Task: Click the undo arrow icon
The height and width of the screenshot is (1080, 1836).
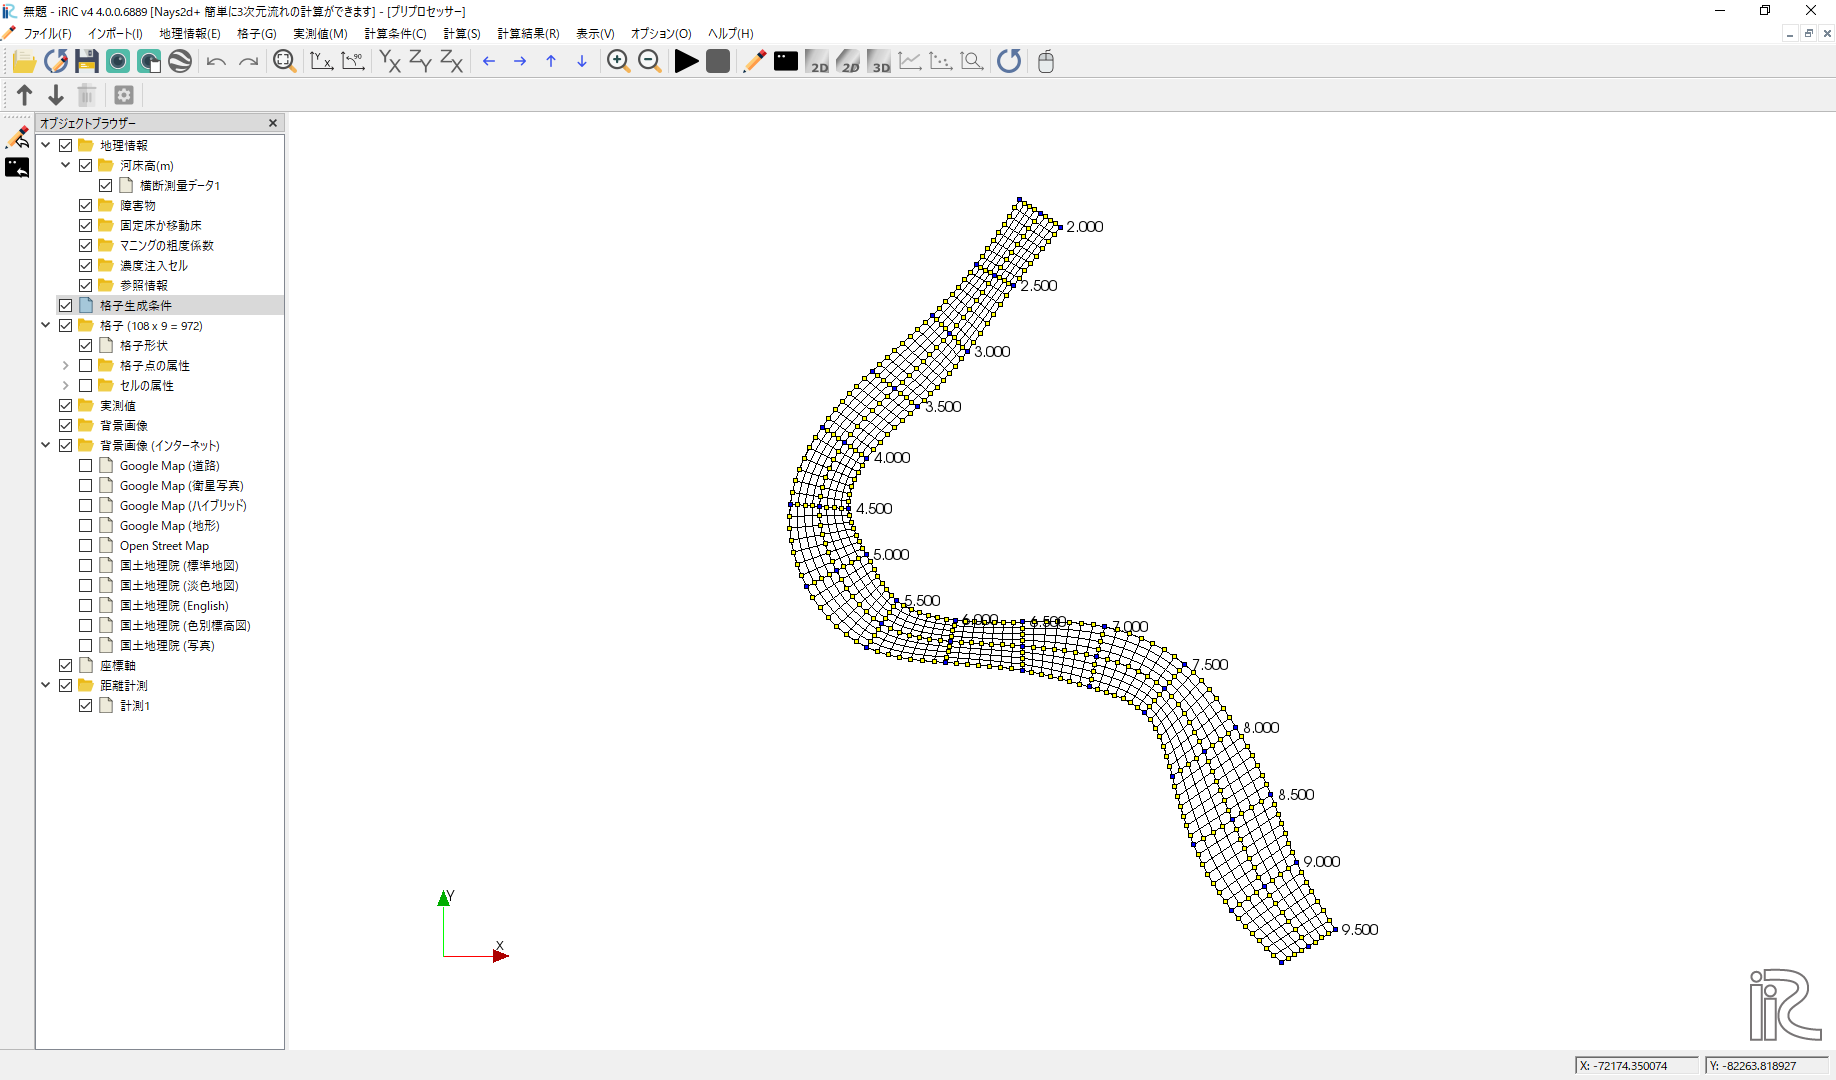Action: coord(216,62)
